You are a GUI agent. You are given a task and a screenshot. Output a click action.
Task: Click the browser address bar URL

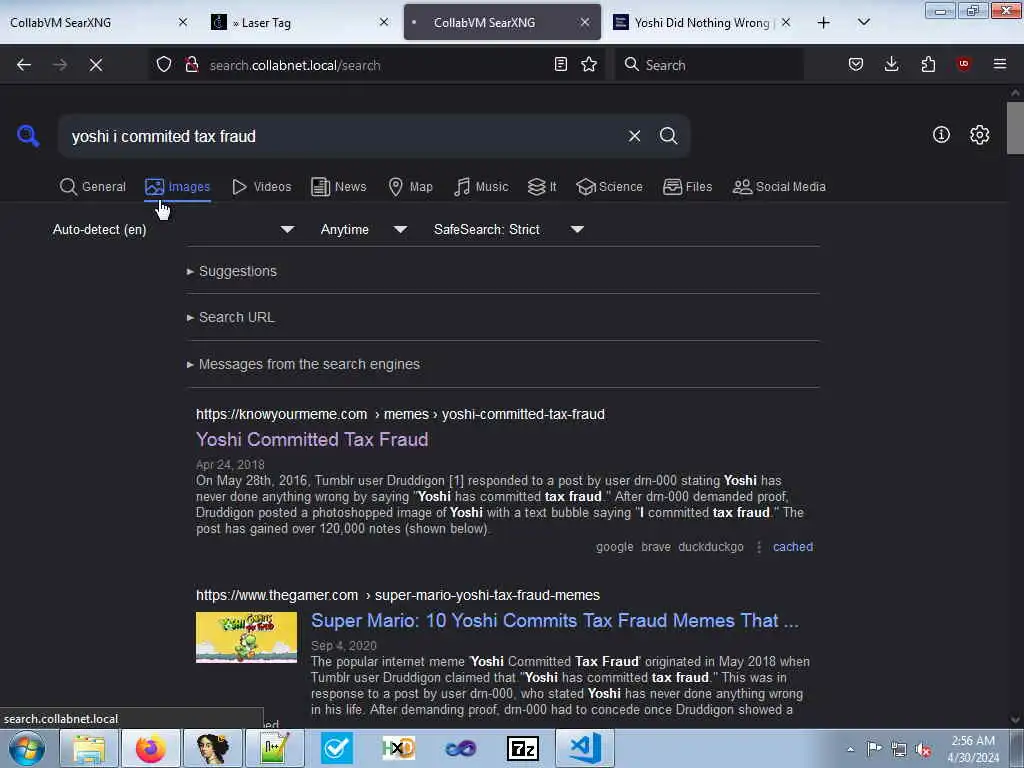[x=376, y=65]
